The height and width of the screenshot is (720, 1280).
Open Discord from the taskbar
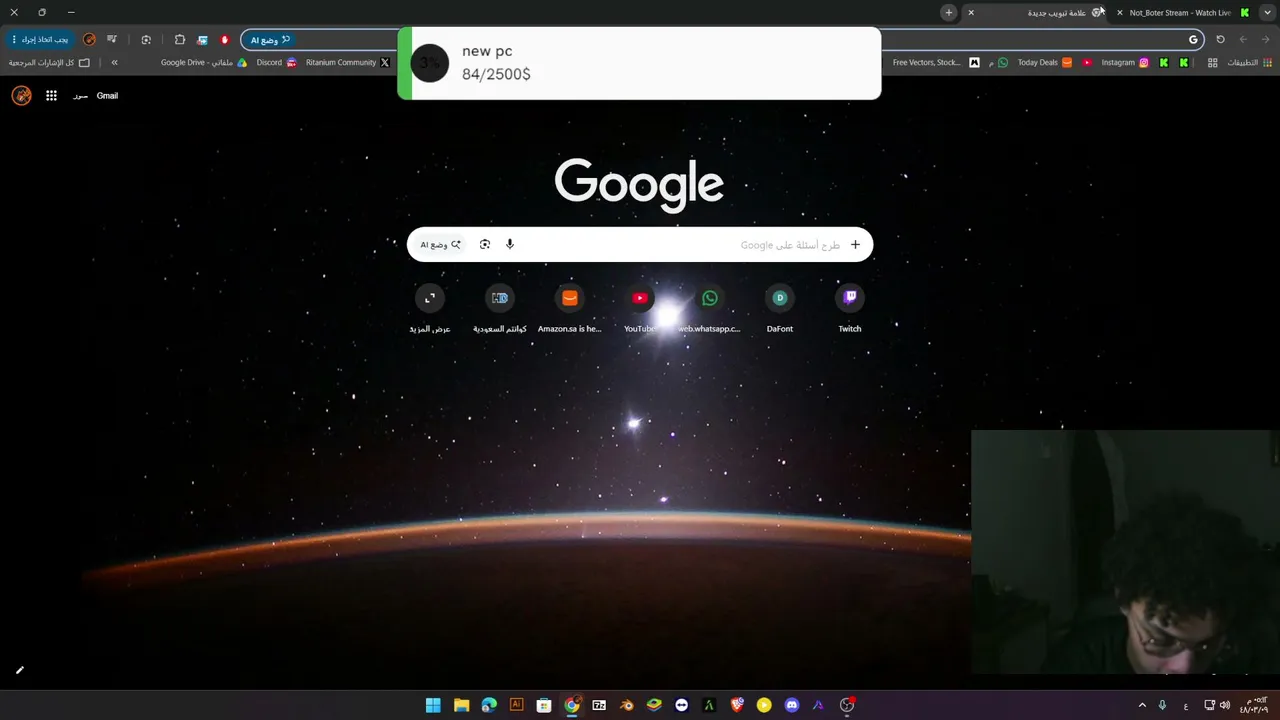[792, 705]
